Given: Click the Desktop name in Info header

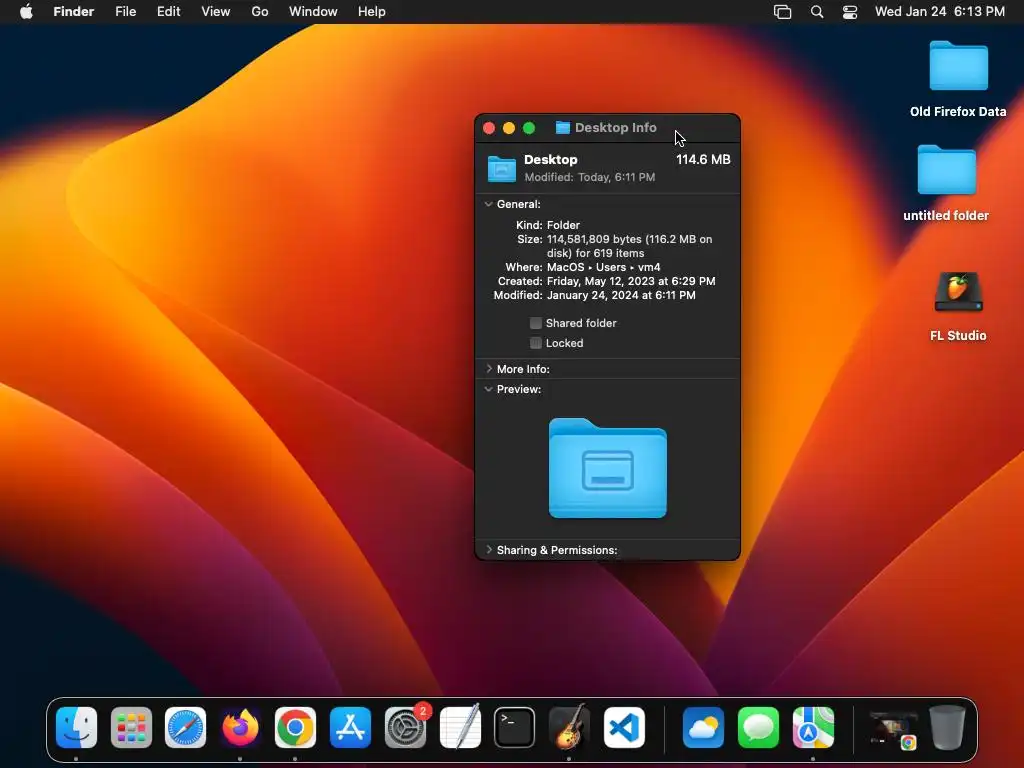Looking at the screenshot, I should (551, 159).
